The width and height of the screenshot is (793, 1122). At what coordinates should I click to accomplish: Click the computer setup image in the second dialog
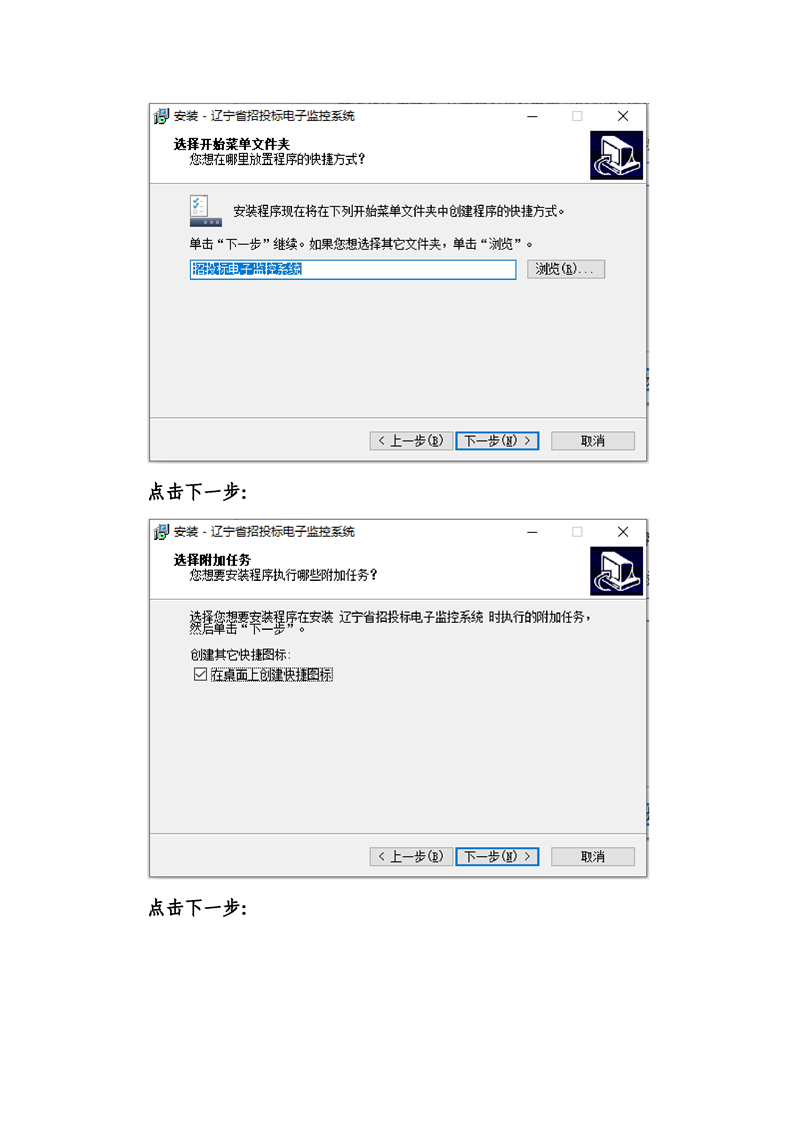(616, 571)
